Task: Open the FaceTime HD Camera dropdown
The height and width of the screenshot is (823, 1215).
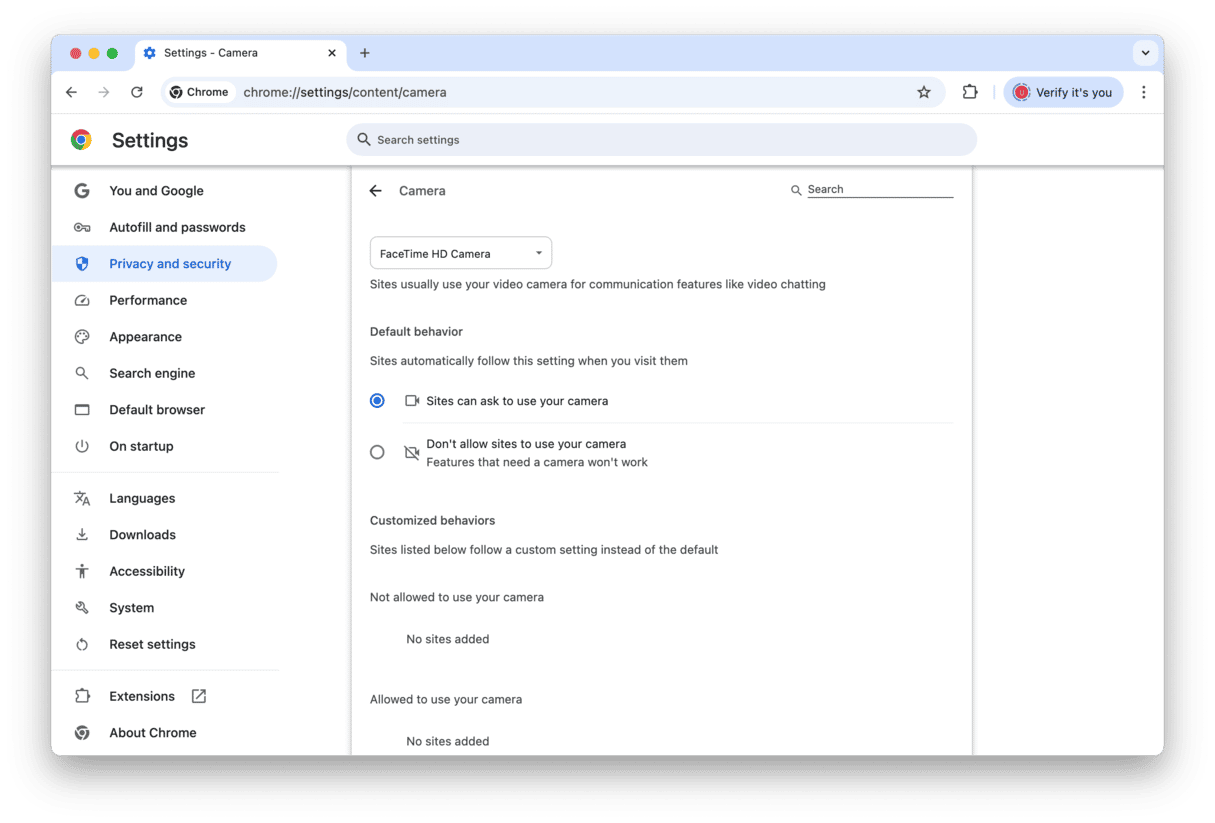Action: click(x=460, y=254)
